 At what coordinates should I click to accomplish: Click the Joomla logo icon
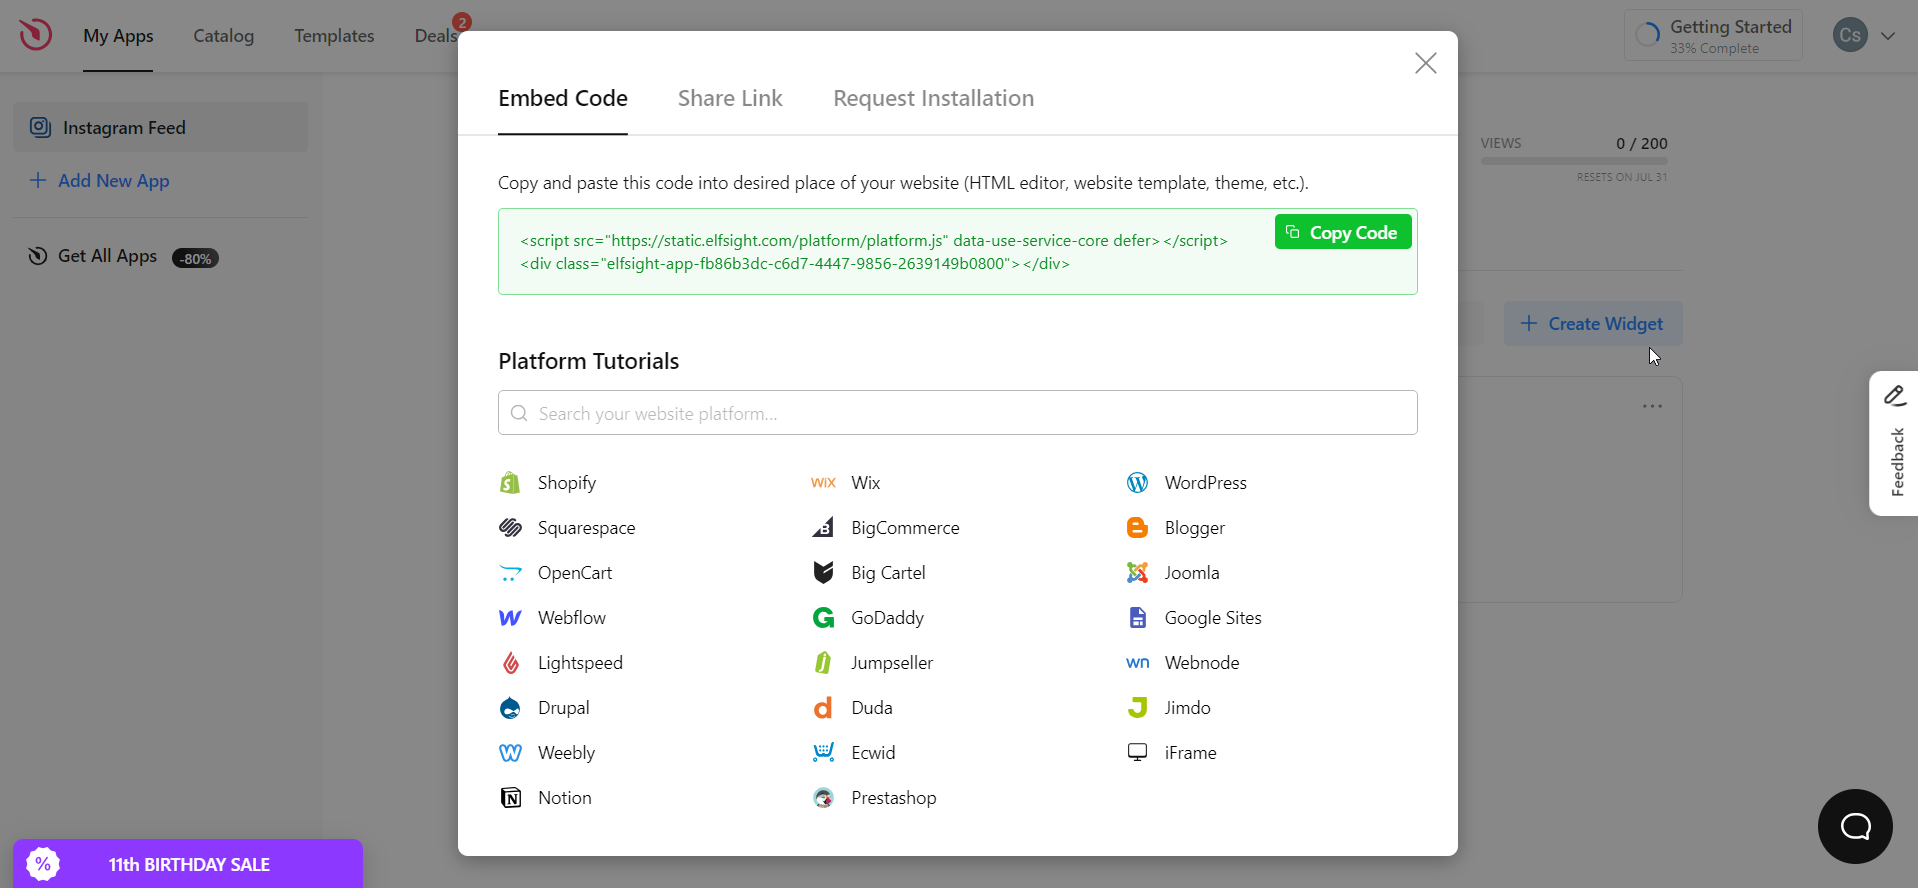click(x=1137, y=573)
